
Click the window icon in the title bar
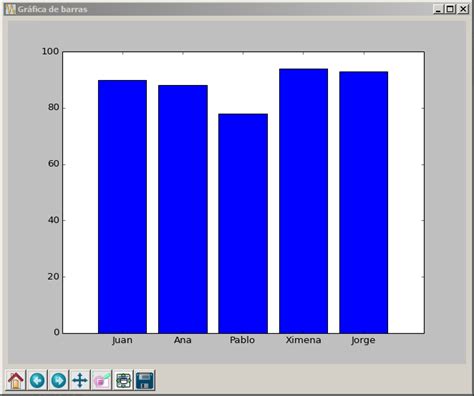pos(11,9)
